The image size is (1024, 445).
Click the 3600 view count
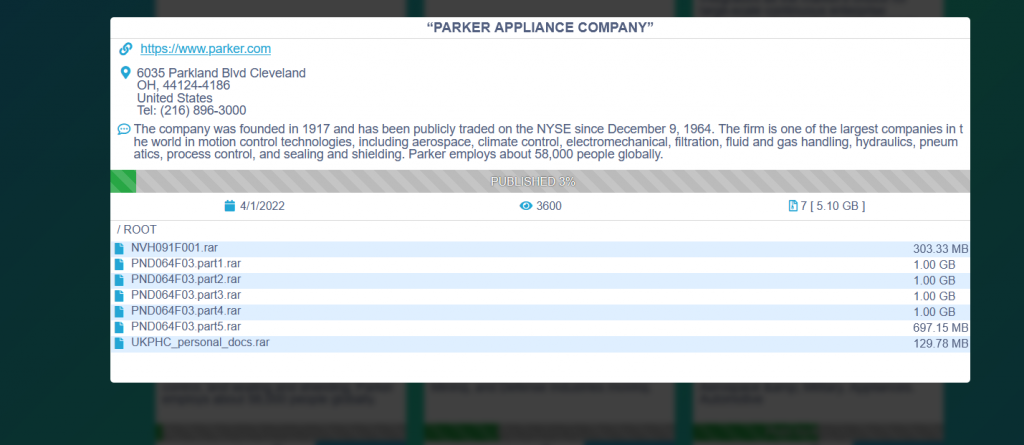coord(549,206)
